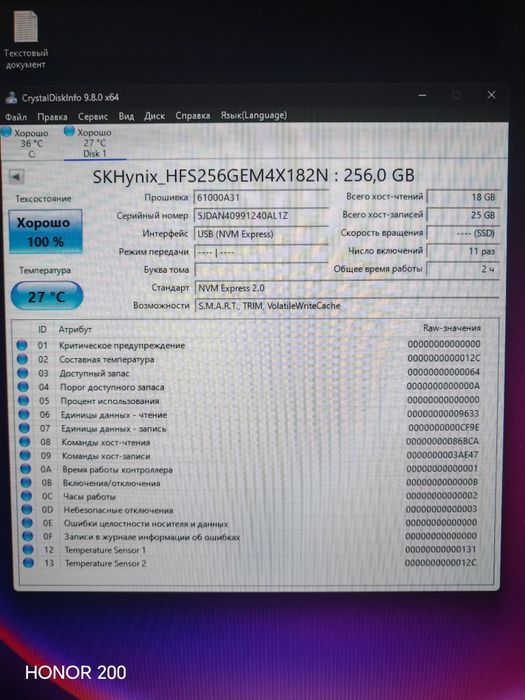Click raw value 000000000CF9E
The height and width of the screenshot is (700, 525).
[x=443, y=427]
